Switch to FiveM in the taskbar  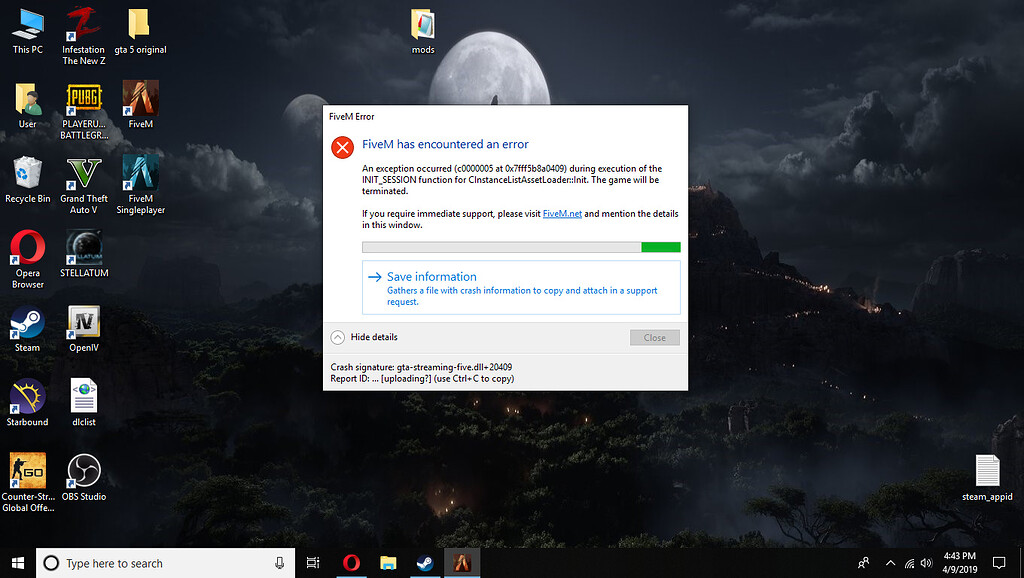pos(462,563)
